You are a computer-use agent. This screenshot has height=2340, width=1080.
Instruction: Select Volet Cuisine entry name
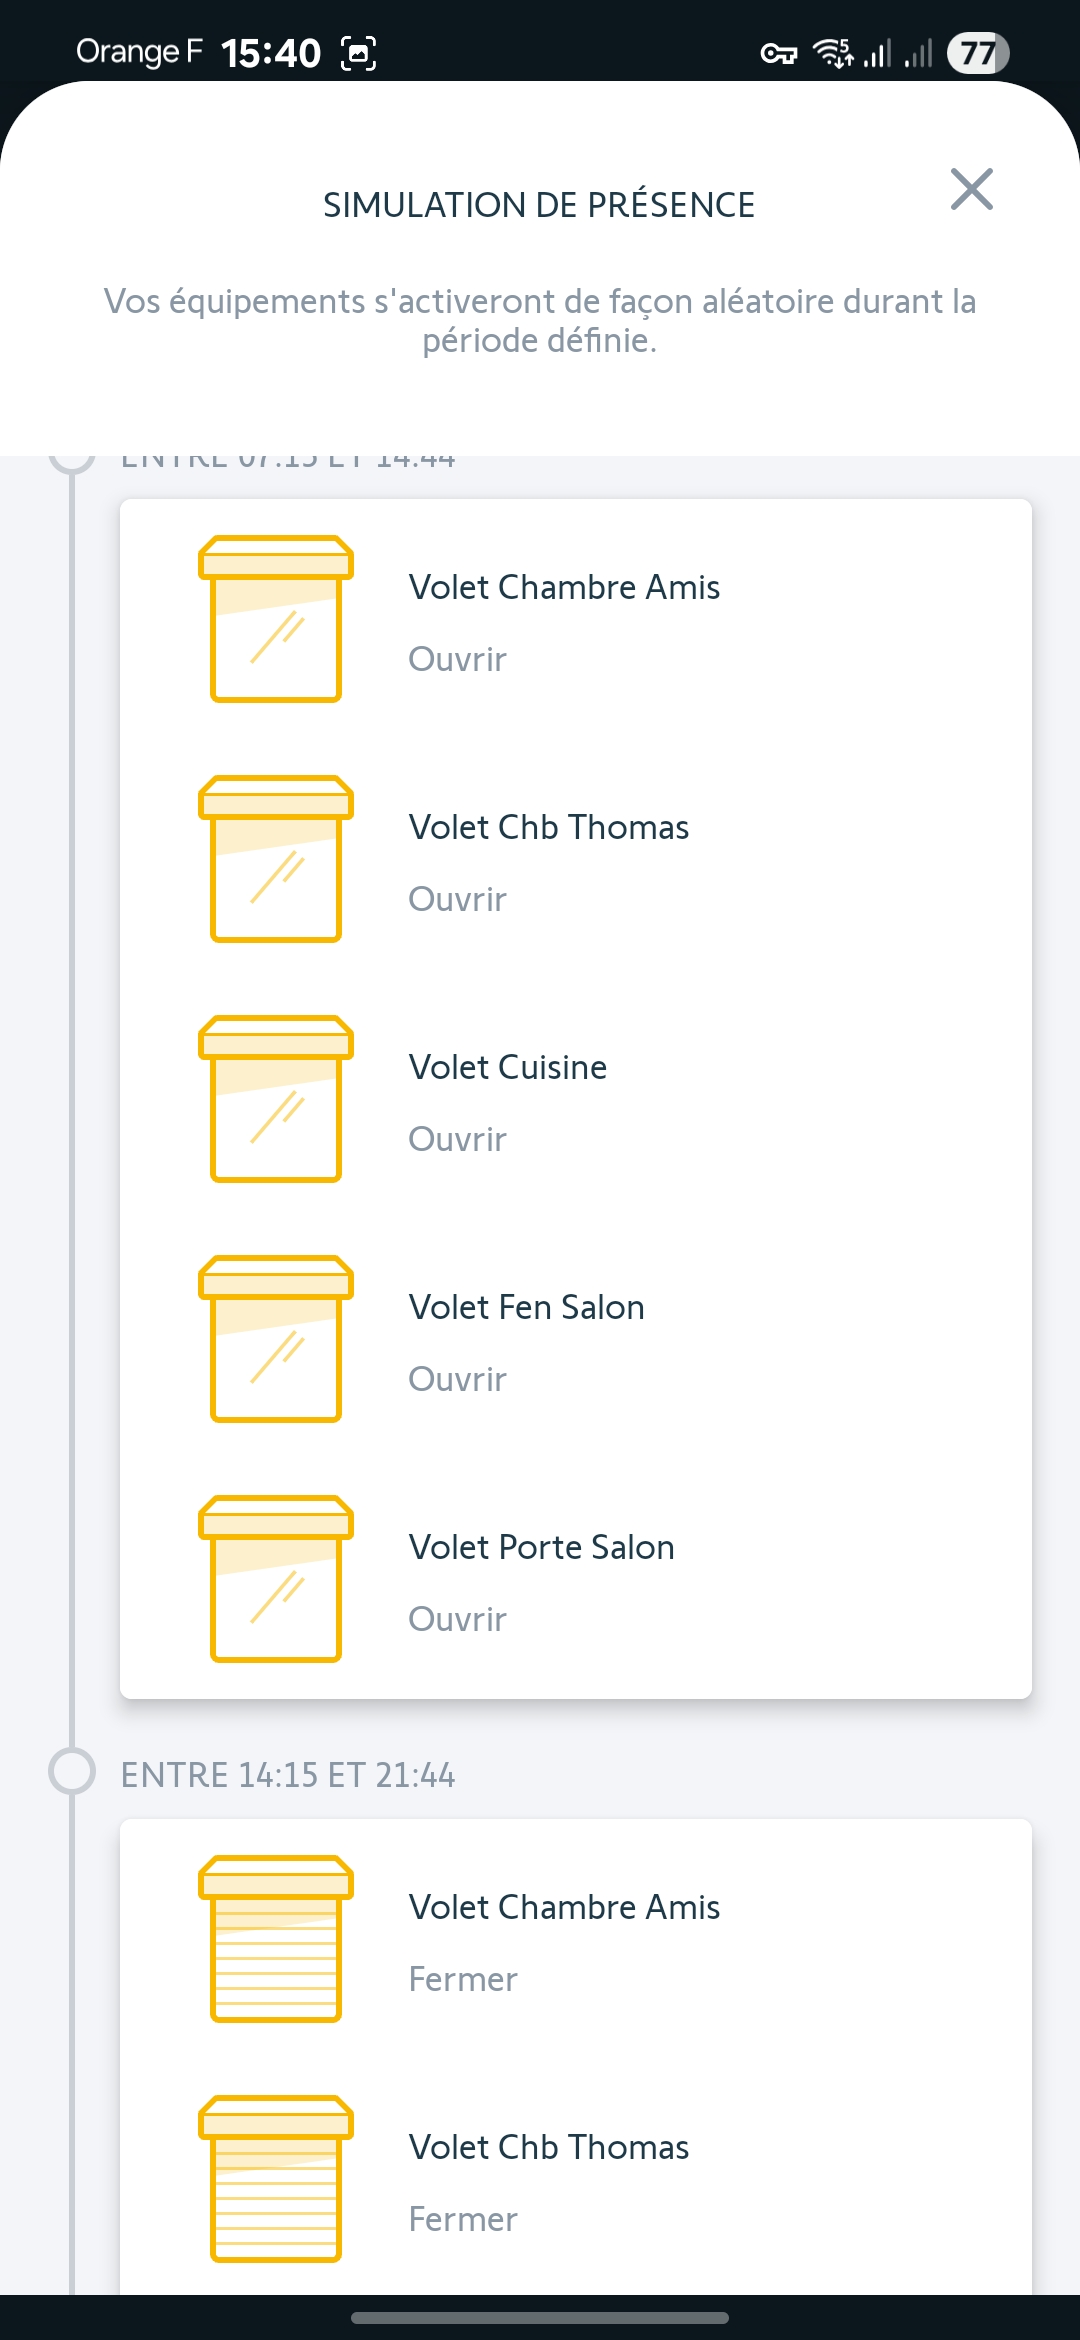point(508,1067)
